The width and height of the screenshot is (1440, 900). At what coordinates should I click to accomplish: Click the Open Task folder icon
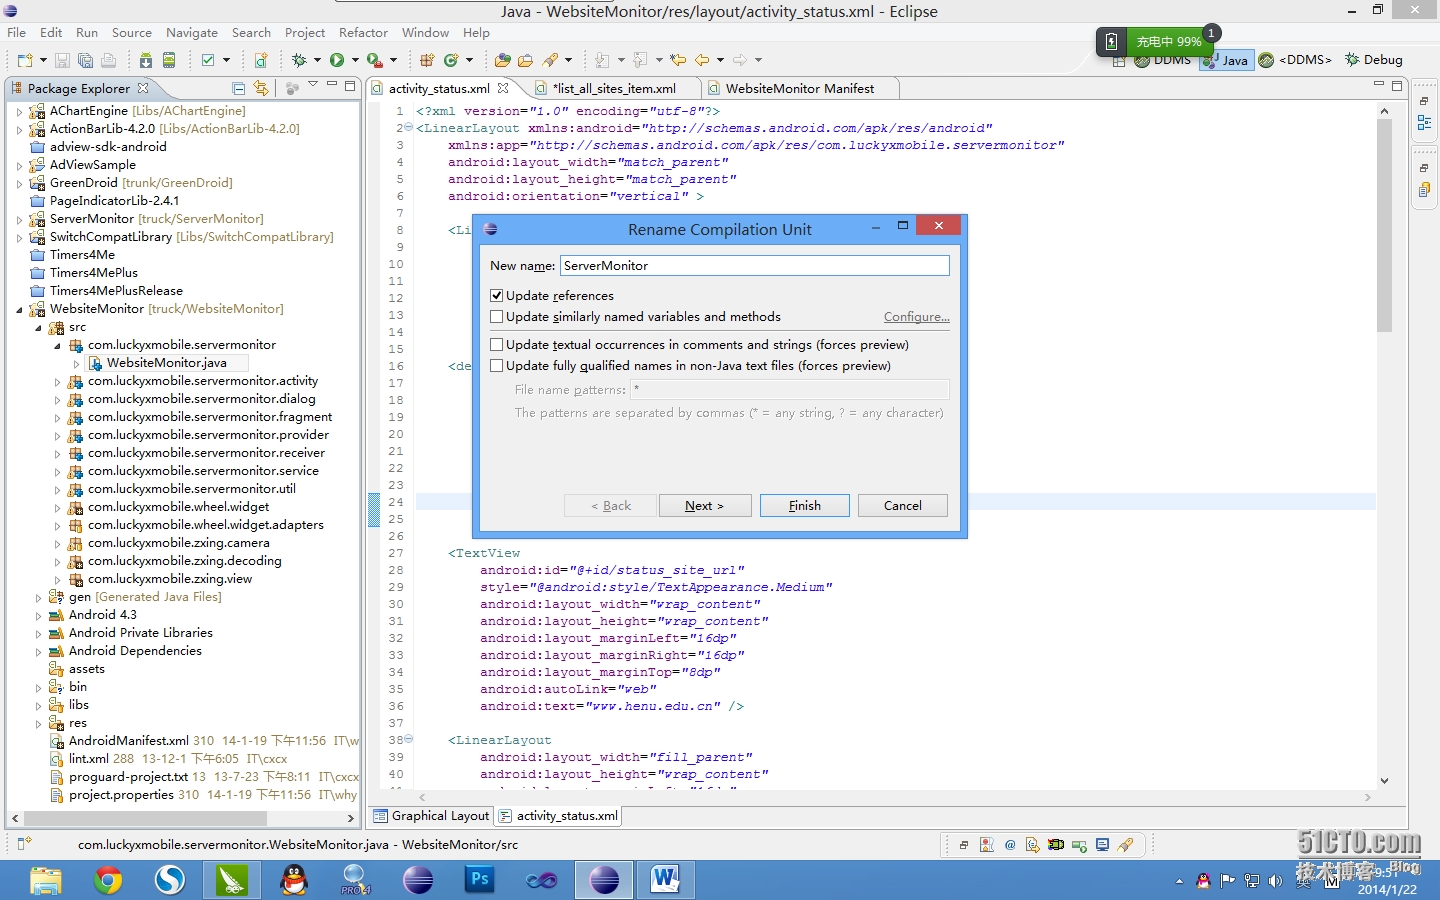click(525, 60)
